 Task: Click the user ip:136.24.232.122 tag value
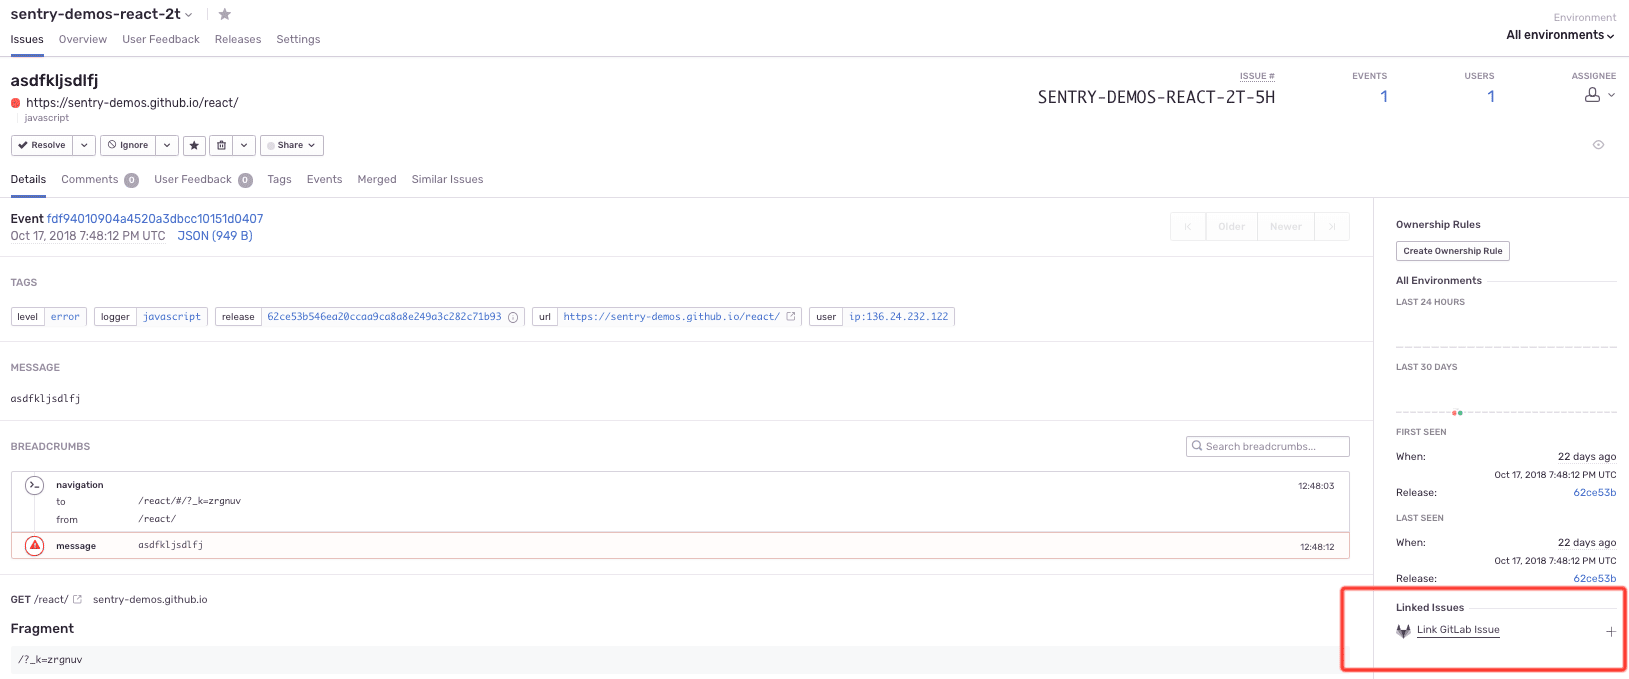coord(899,317)
